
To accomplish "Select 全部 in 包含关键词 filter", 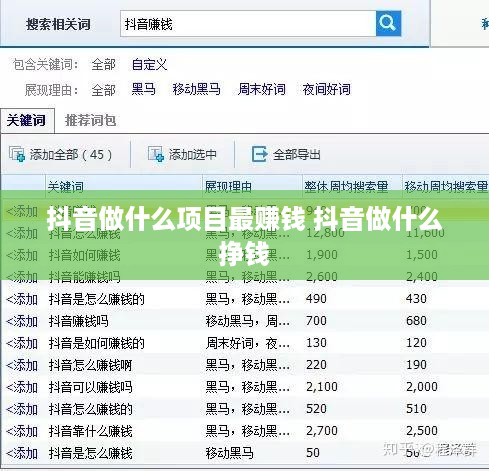I will (104, 64).
